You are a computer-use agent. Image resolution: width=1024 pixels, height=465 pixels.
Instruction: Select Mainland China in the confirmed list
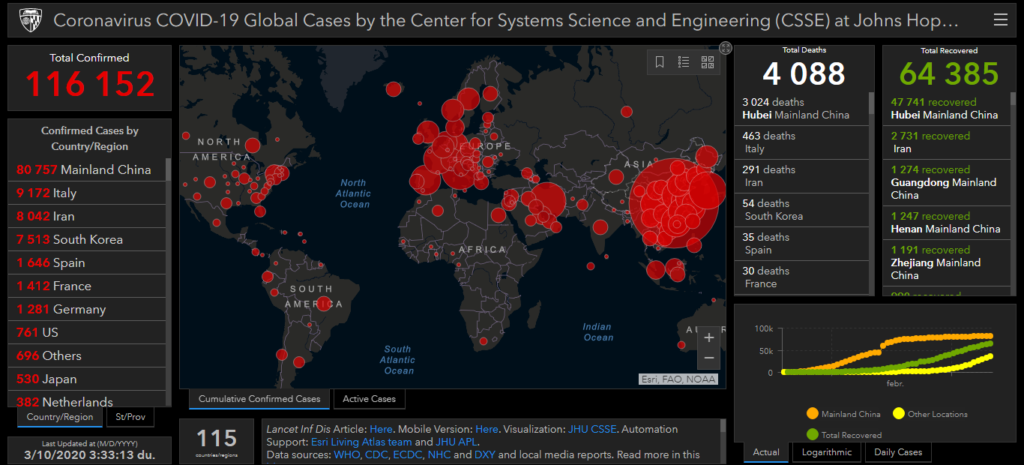click(87, 170)
